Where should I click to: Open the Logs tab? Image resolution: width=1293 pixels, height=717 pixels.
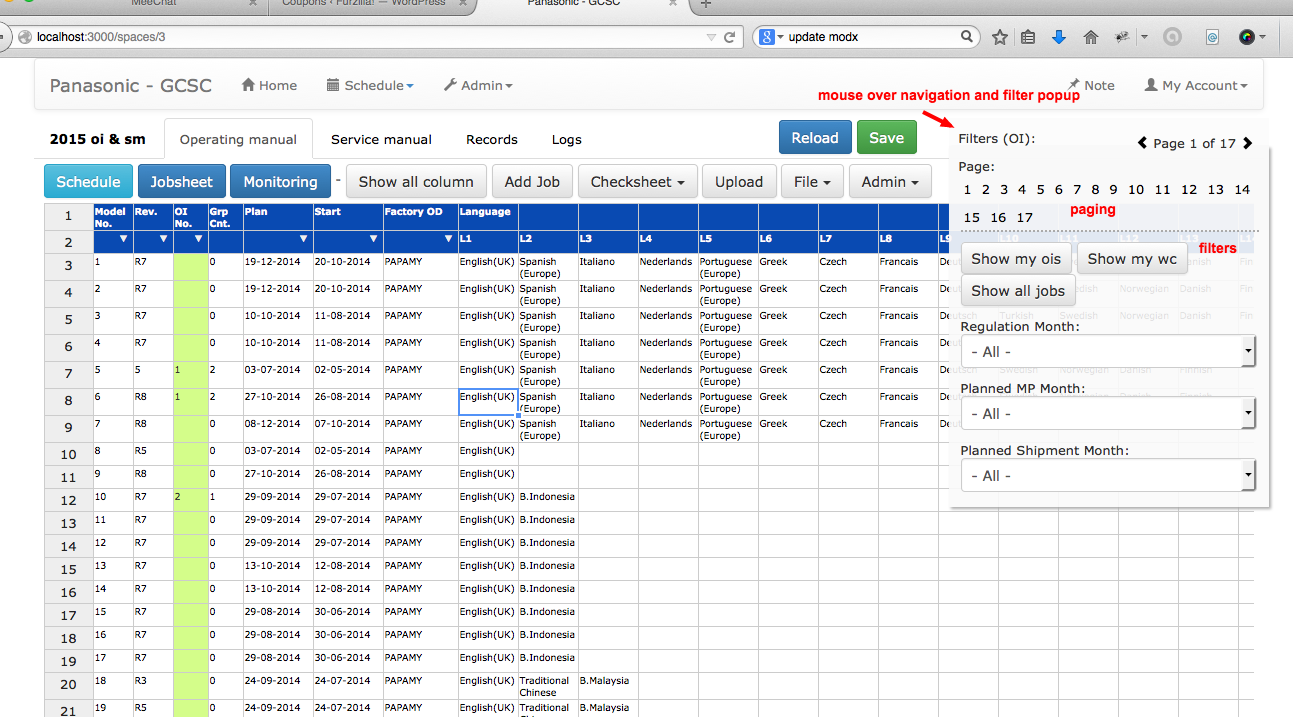coord(566,140)
